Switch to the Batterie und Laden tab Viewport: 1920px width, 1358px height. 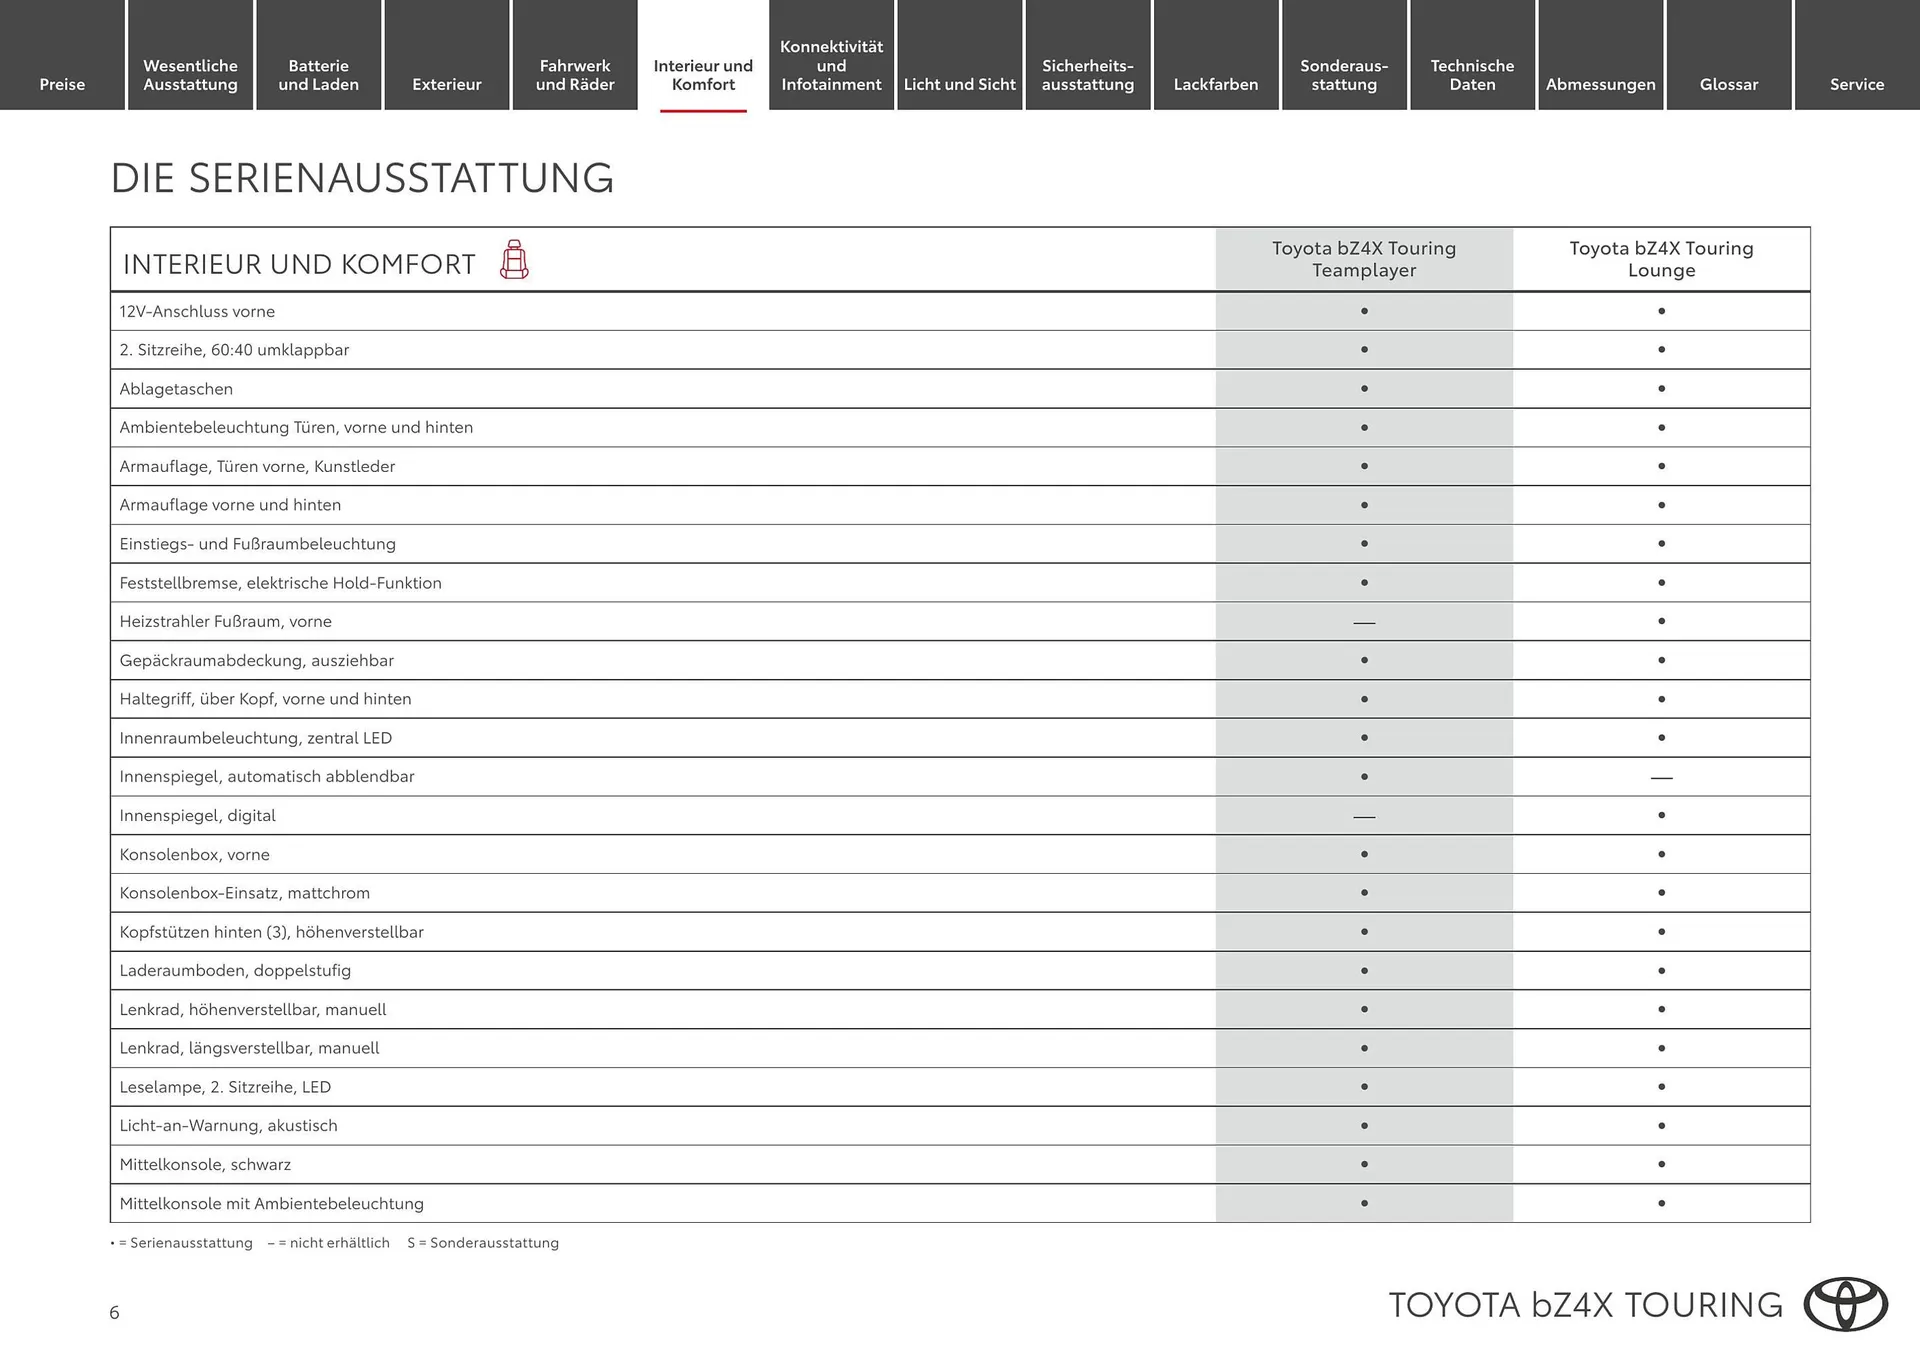pos(318,75)
